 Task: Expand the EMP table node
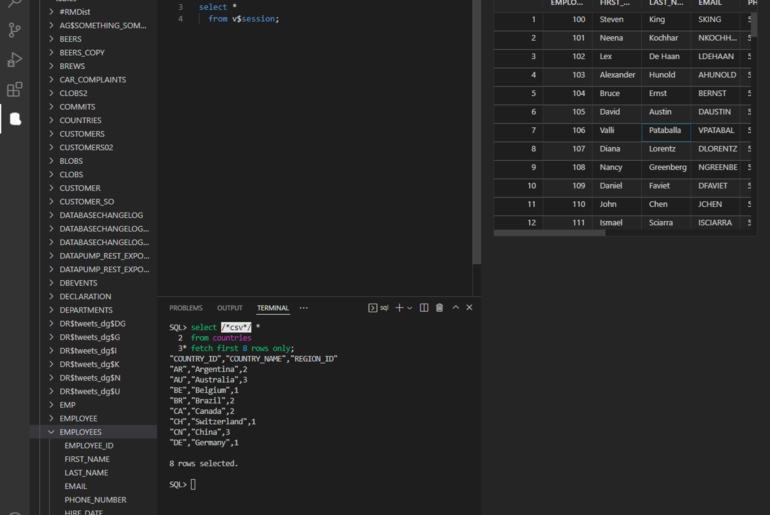coord(52,405)
